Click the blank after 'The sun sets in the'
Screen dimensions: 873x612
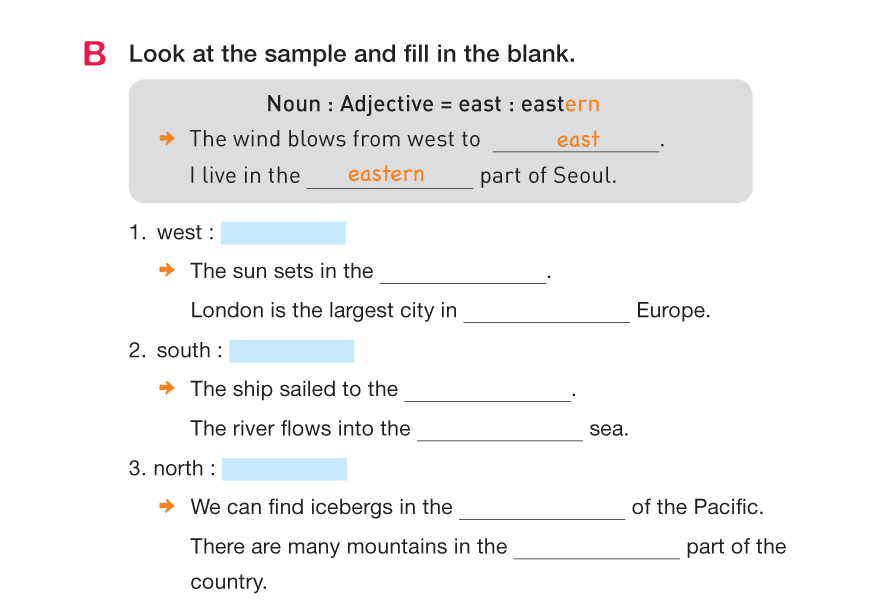pos(463,273)
